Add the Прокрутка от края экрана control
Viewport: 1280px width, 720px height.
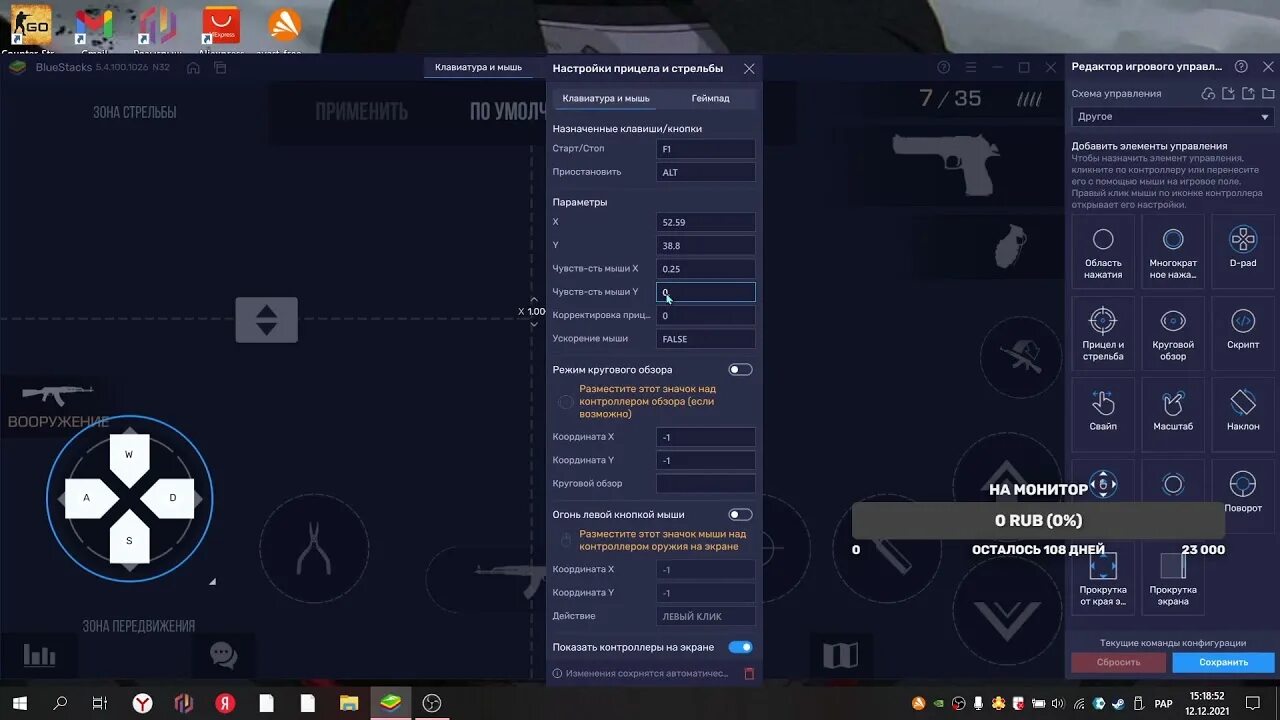[x=1103, y=577]
